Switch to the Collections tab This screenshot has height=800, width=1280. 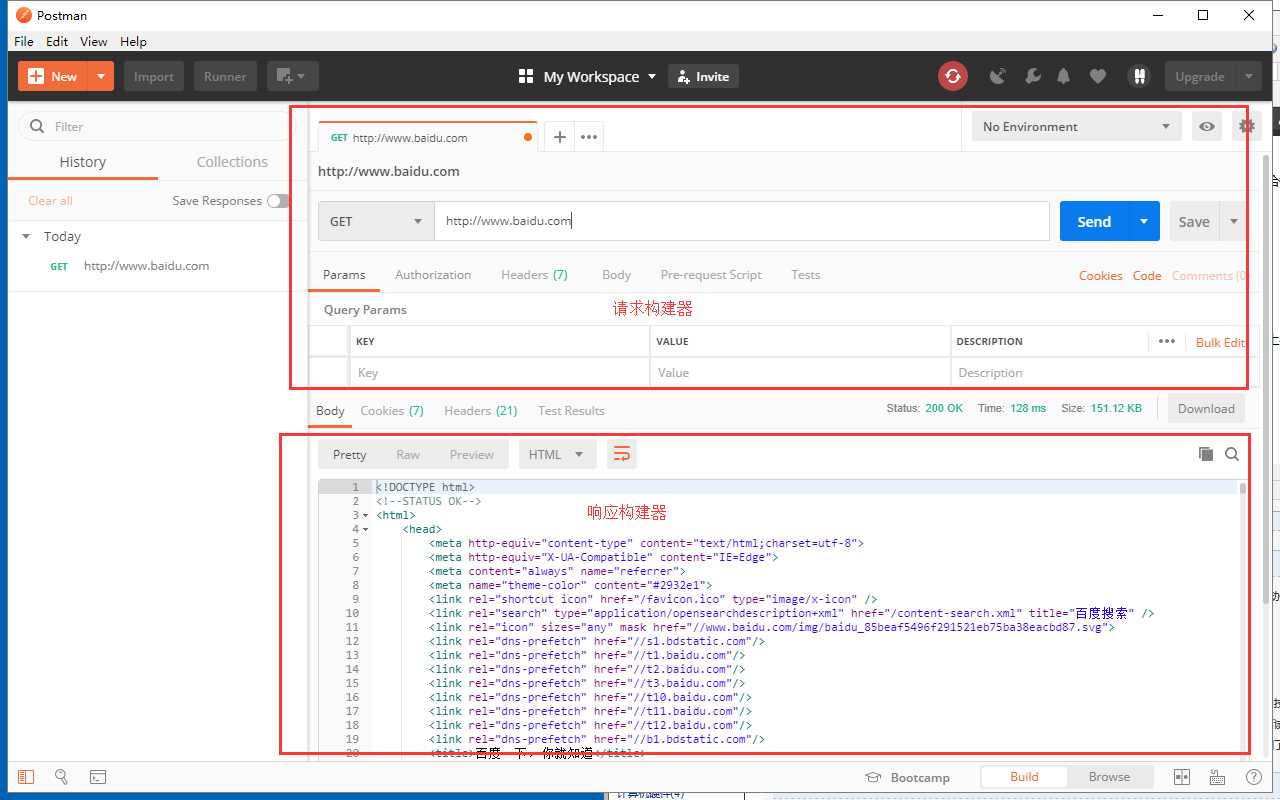232,162
